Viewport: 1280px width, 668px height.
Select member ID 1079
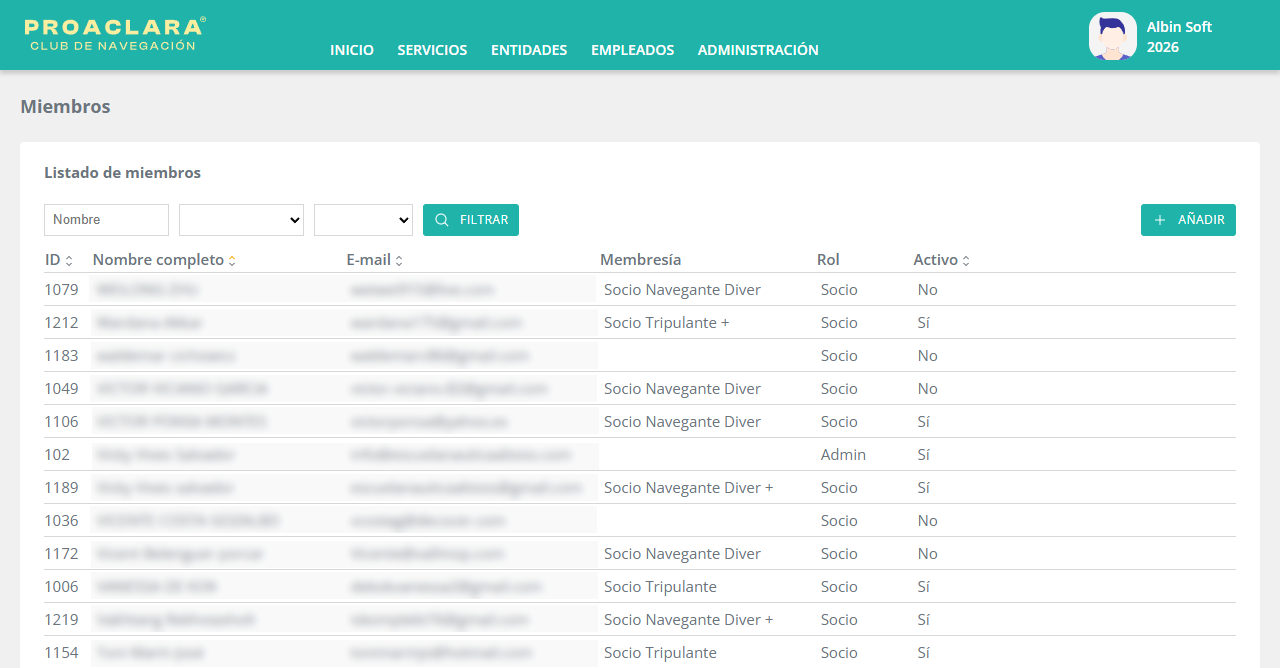coord(61,290)
